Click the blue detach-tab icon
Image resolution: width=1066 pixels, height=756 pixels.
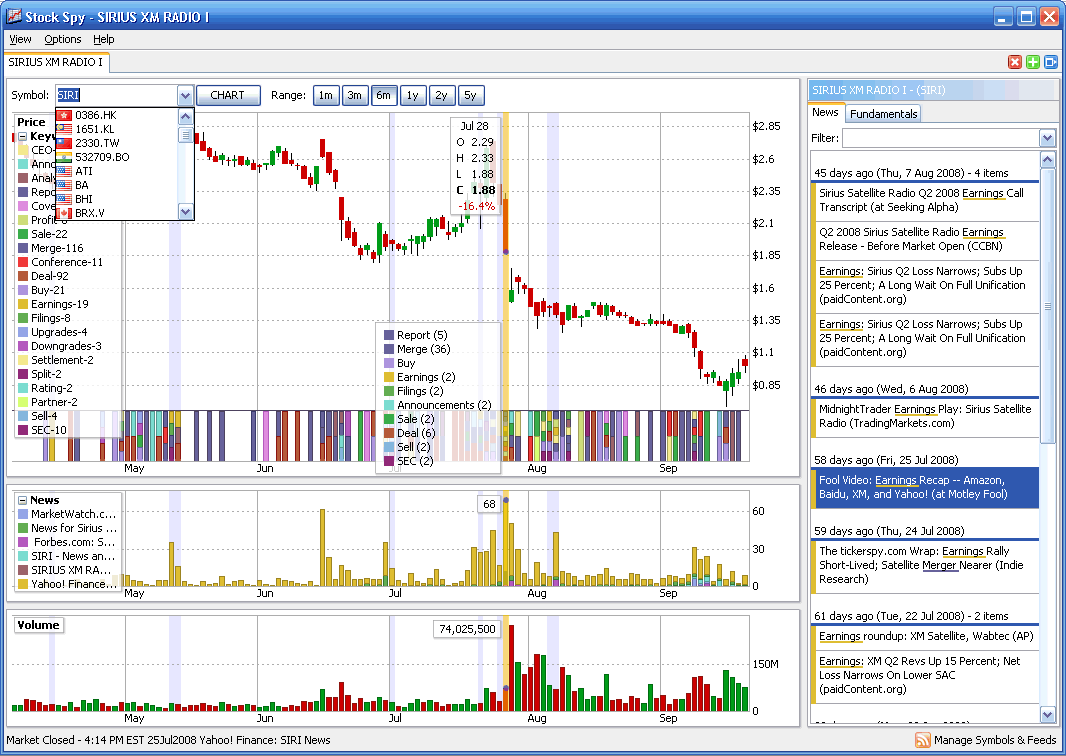(x=1051, y=62)
